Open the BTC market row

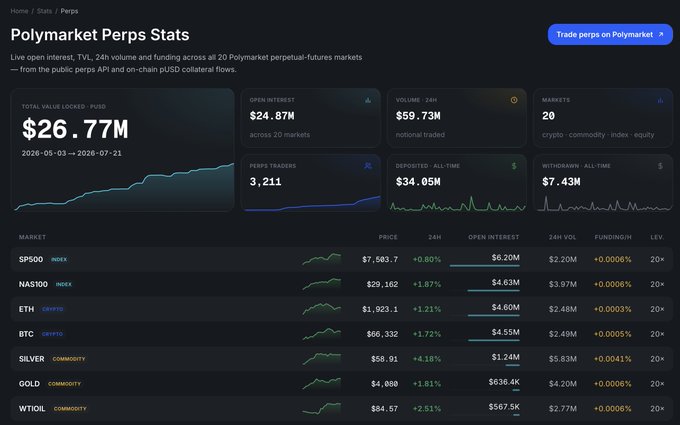342,334
